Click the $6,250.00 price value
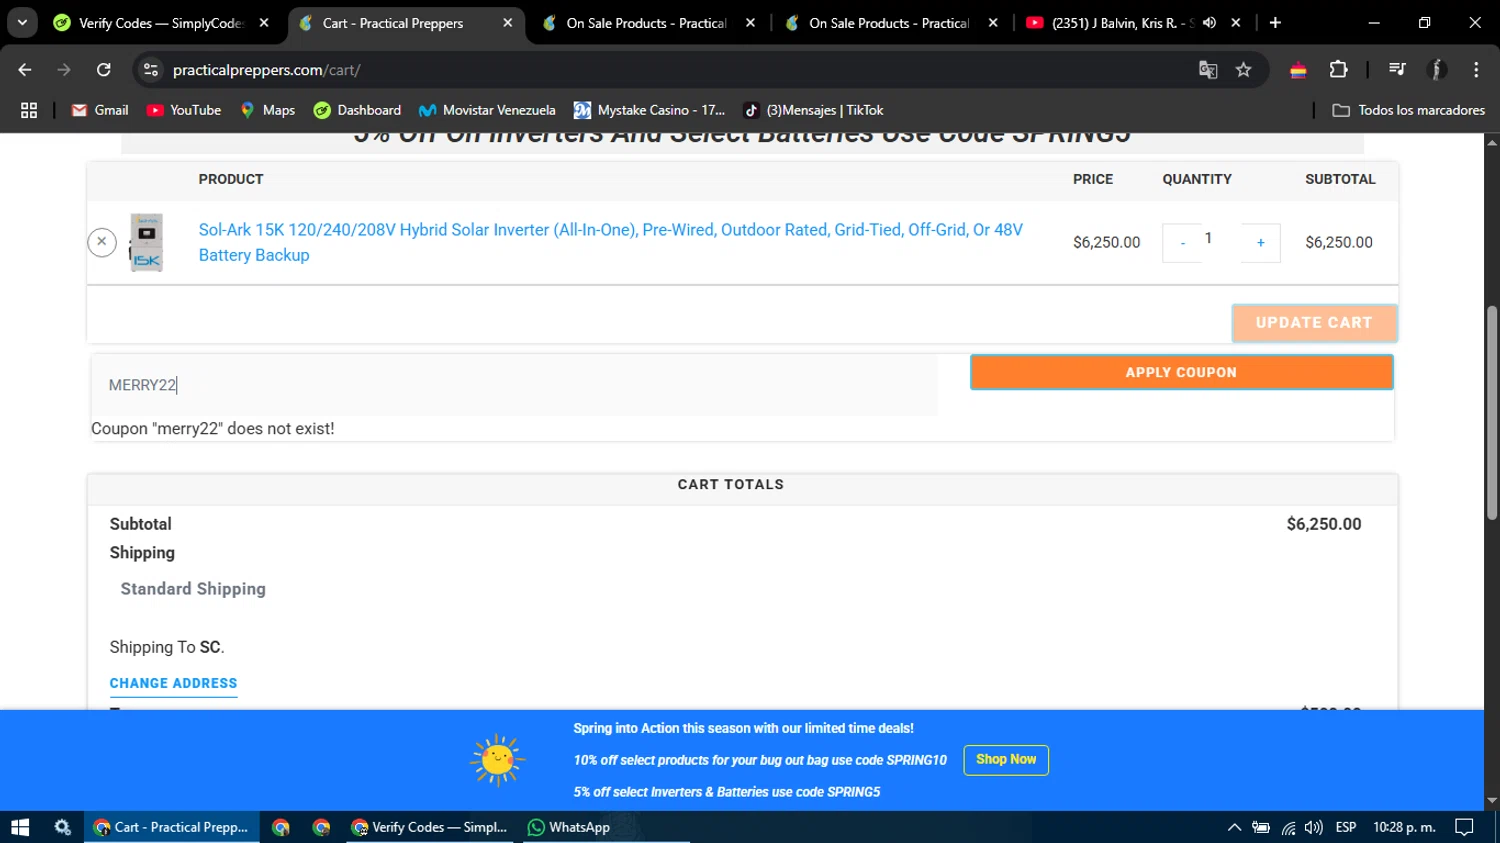Screen dimensions: 1500x843 (1106, 242)
